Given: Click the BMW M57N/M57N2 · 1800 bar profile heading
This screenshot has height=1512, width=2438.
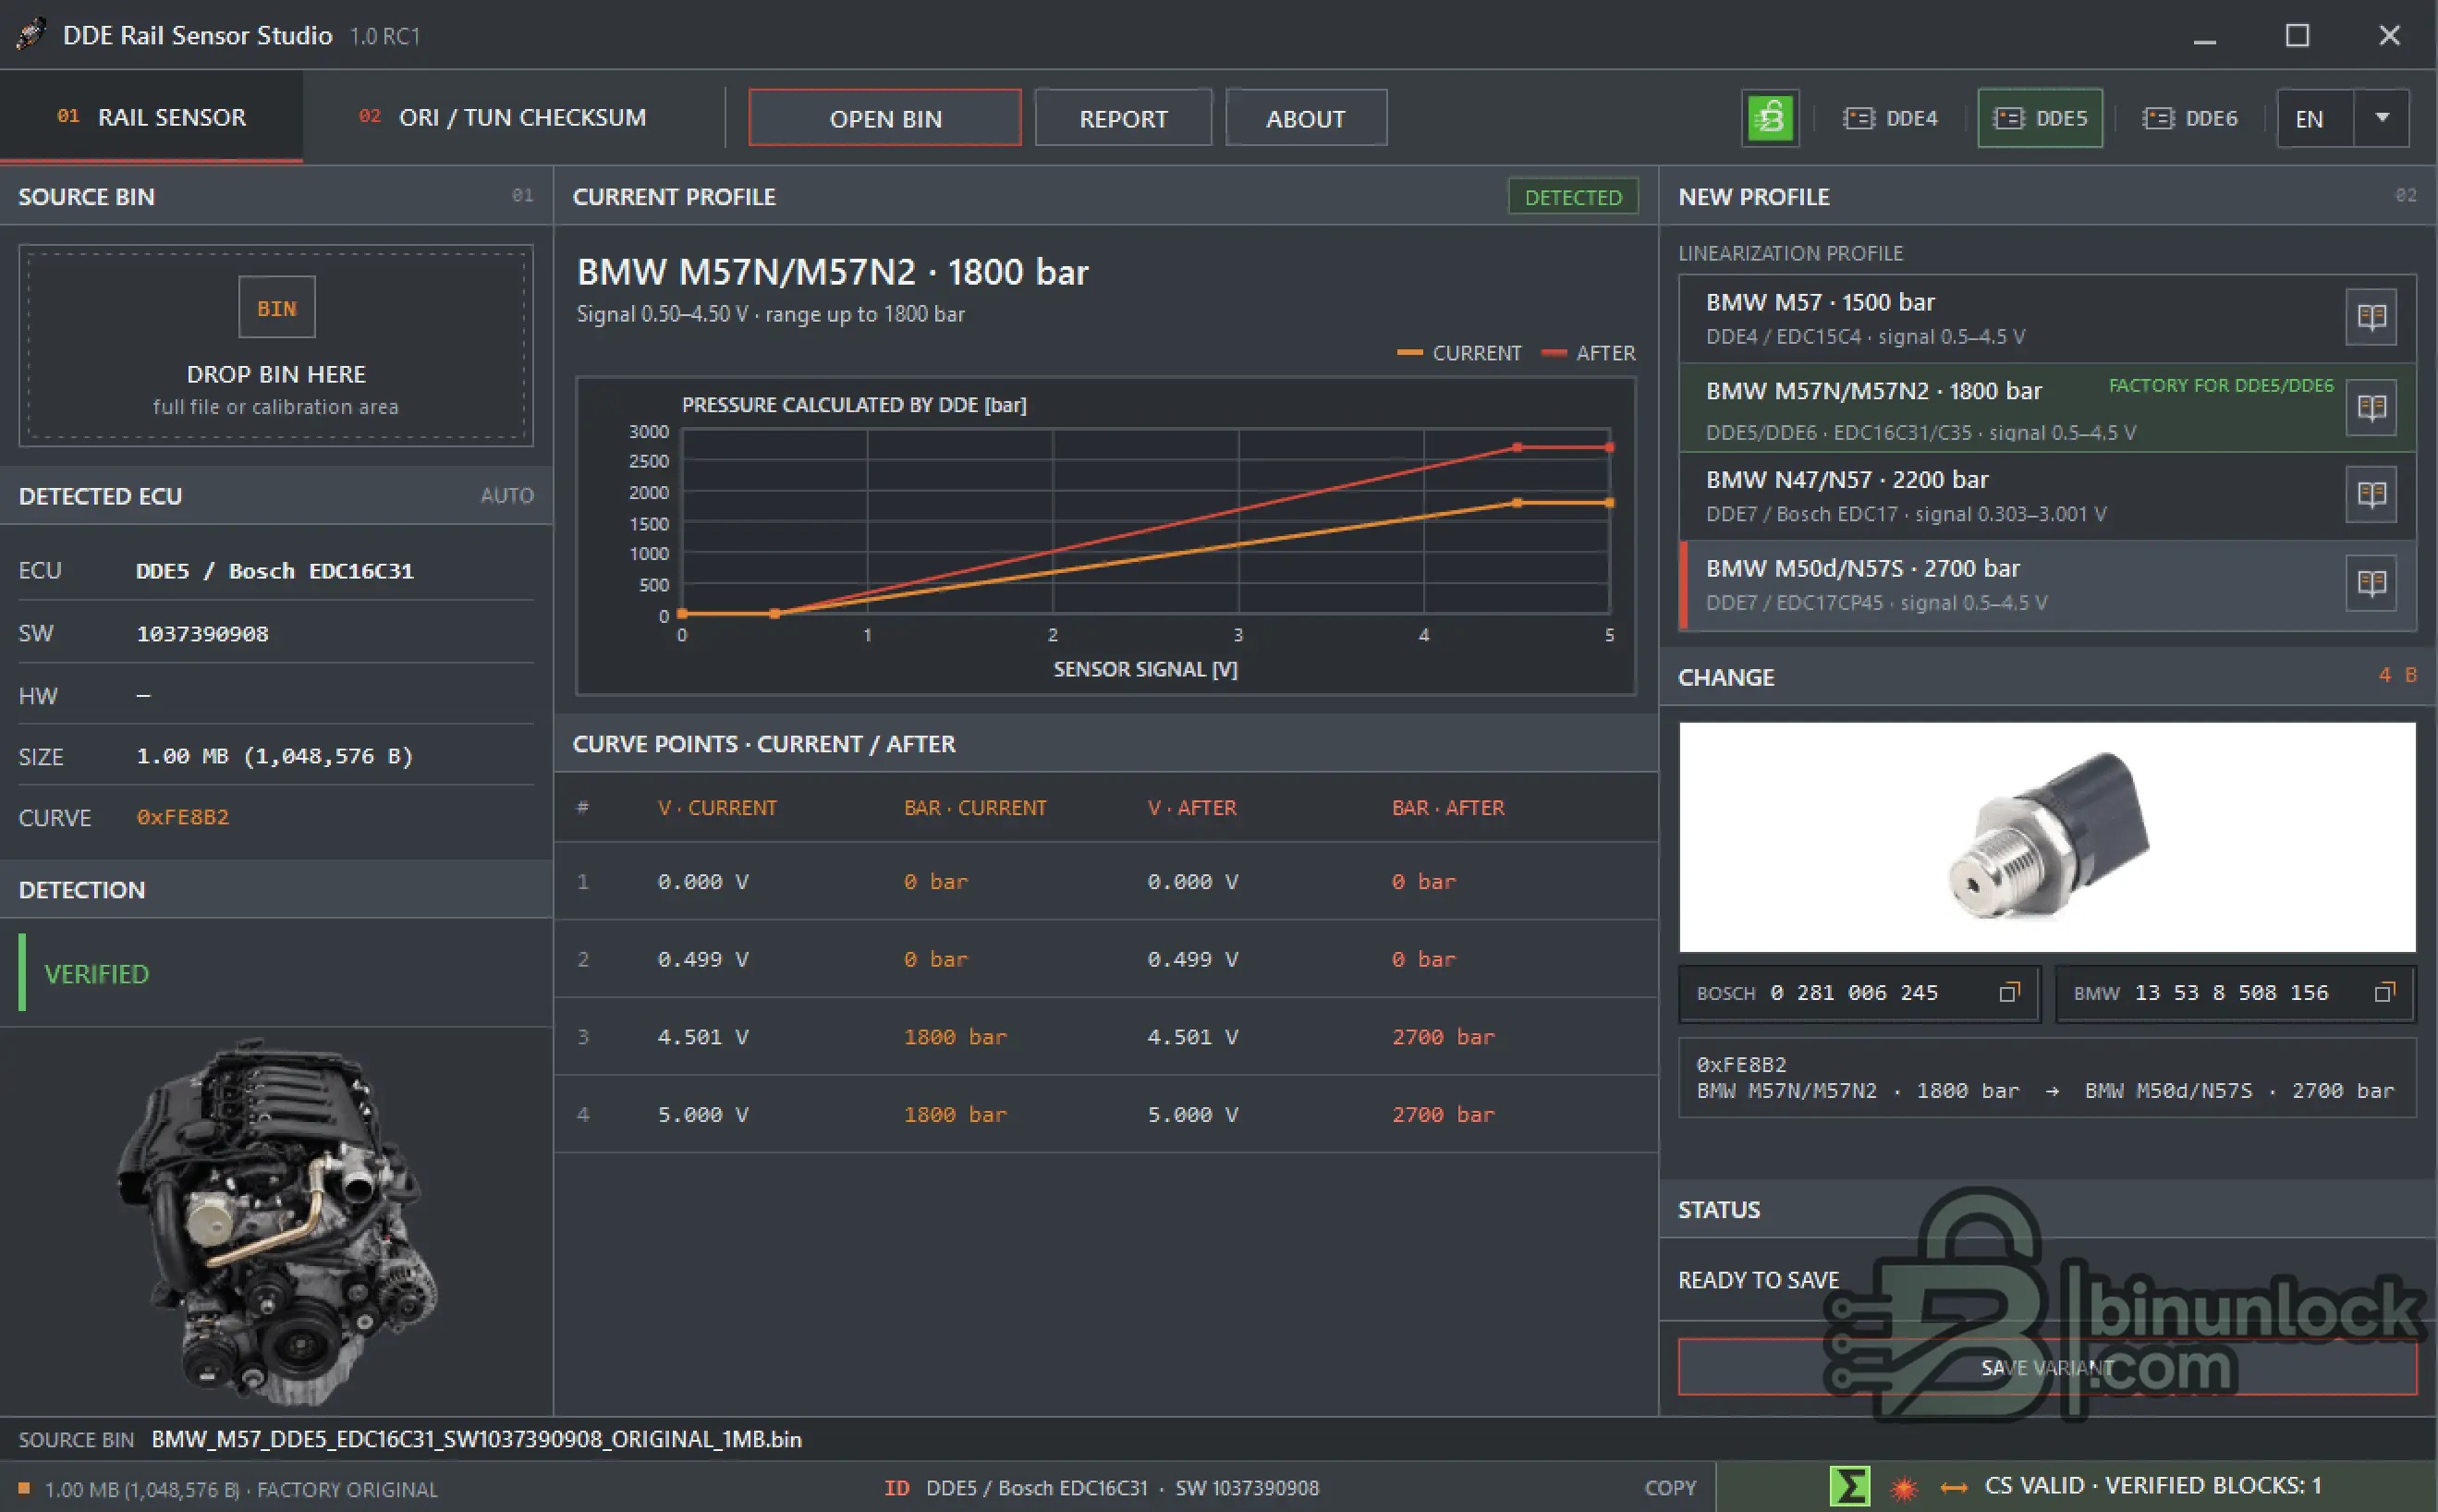Looking at the screenshot, I should [832, 272].
